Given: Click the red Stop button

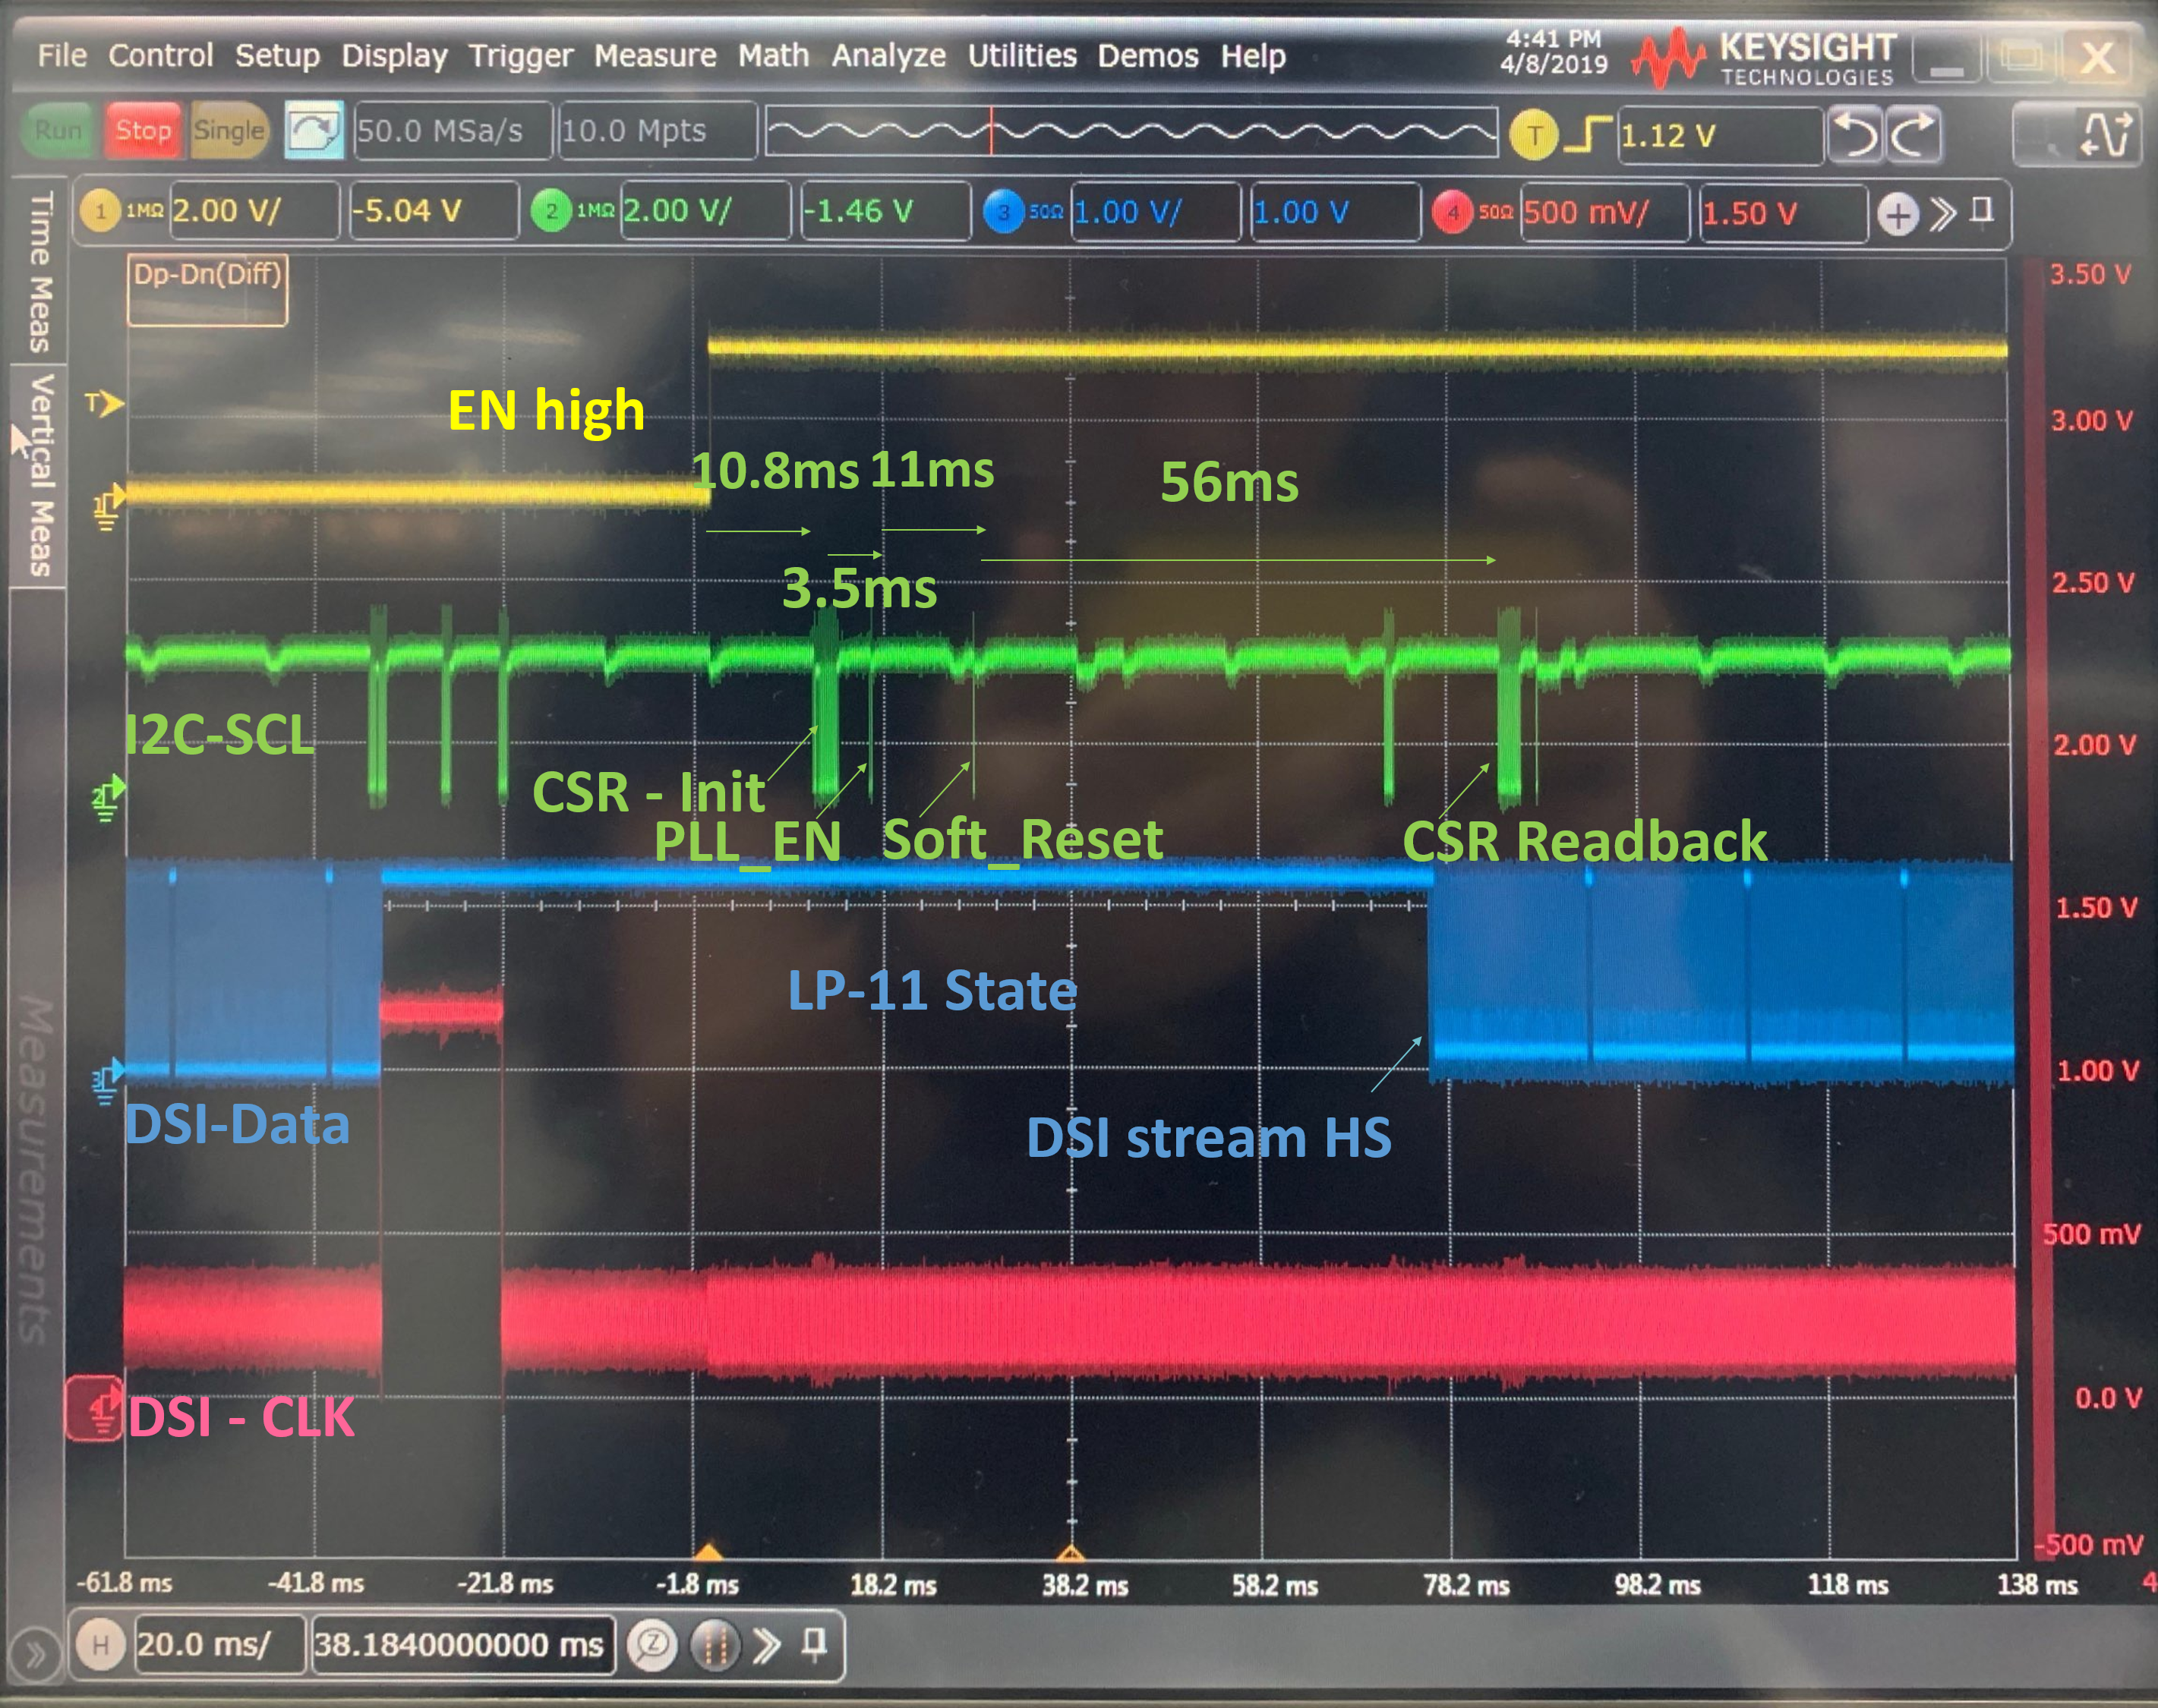Looking at the screenshot, I should (142, 130).
